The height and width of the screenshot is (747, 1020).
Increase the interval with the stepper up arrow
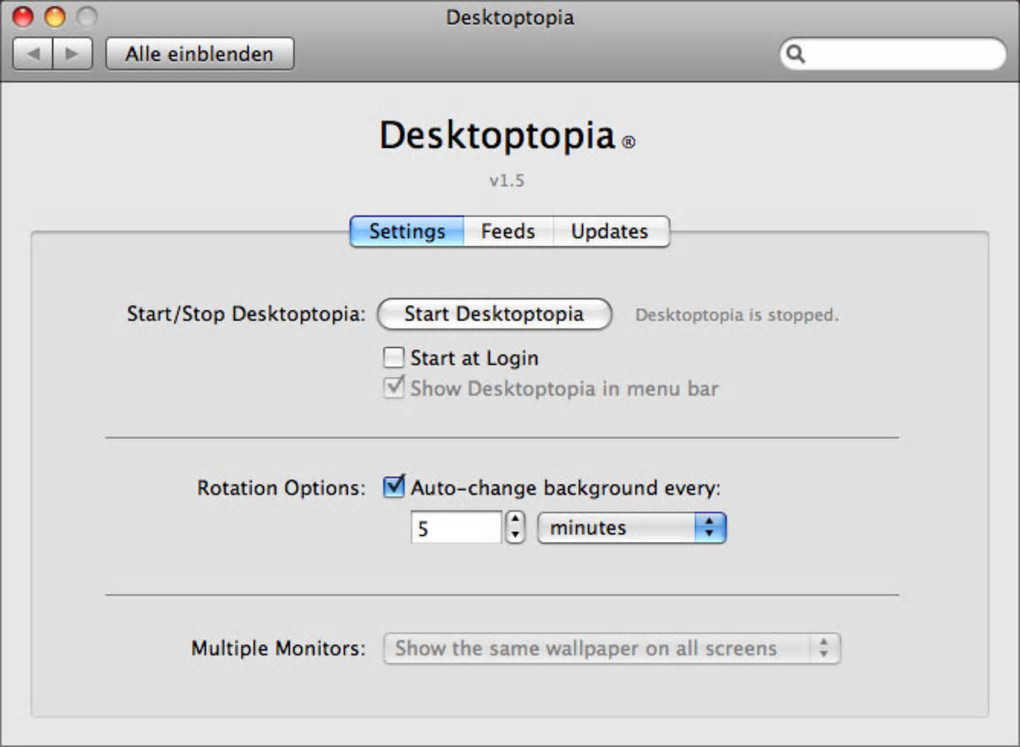[515, 520]
